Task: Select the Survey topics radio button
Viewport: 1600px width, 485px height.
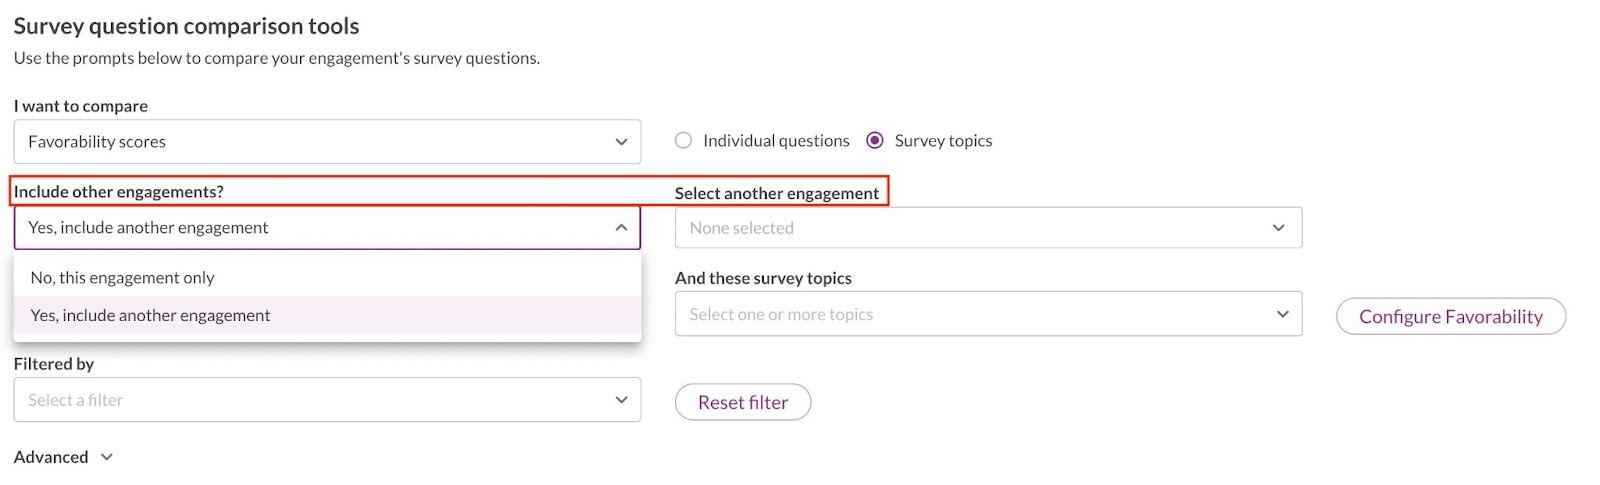Action: pos(875,141)
